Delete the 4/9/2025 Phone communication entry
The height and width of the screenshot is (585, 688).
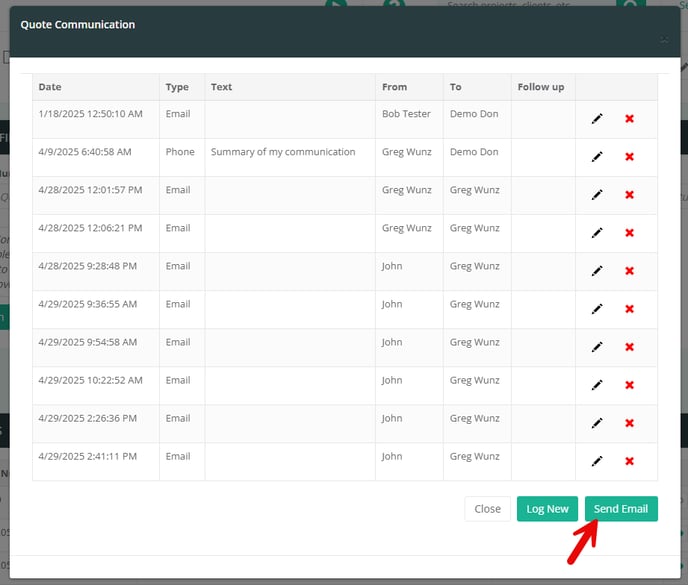pos(629,157)
